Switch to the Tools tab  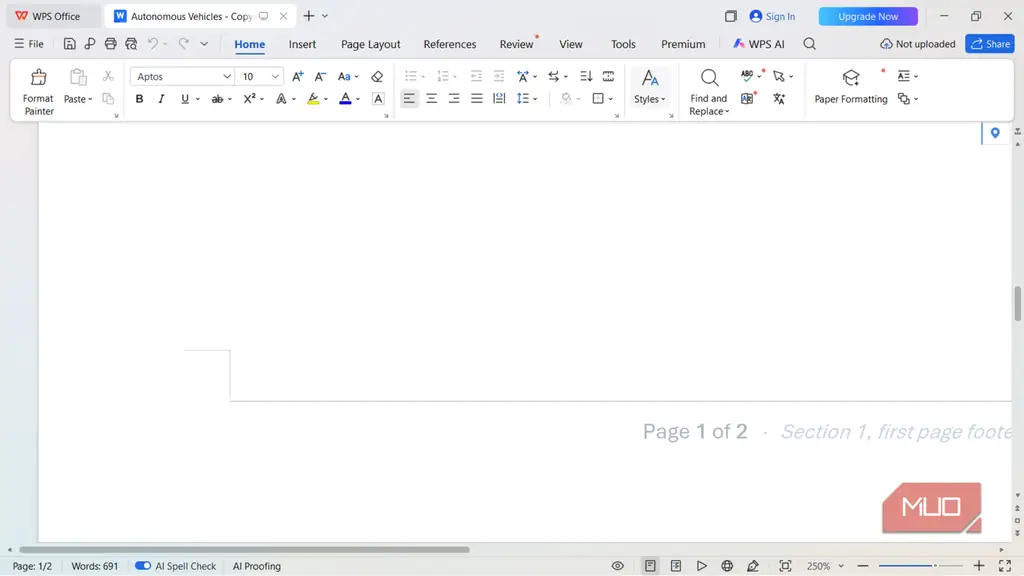(623, 44)
